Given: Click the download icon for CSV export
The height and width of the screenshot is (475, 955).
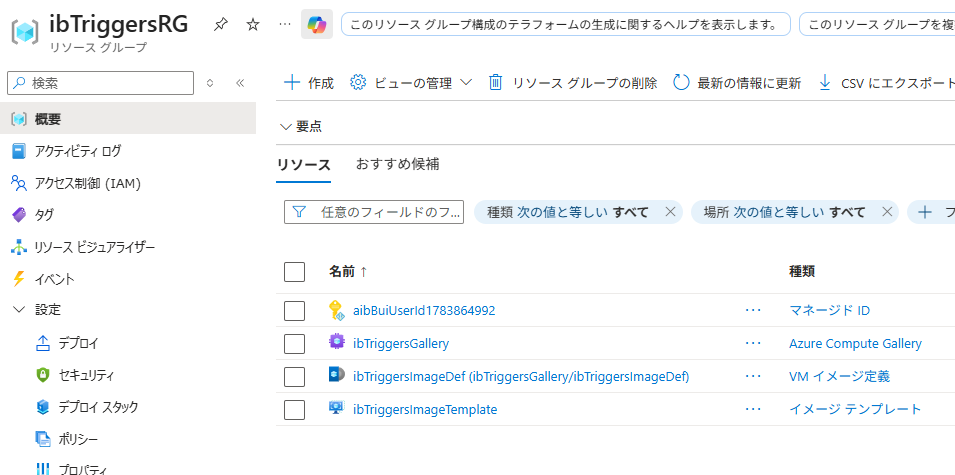Looking at the screenshot, I should pyautogui.click(x=825, y=83).
